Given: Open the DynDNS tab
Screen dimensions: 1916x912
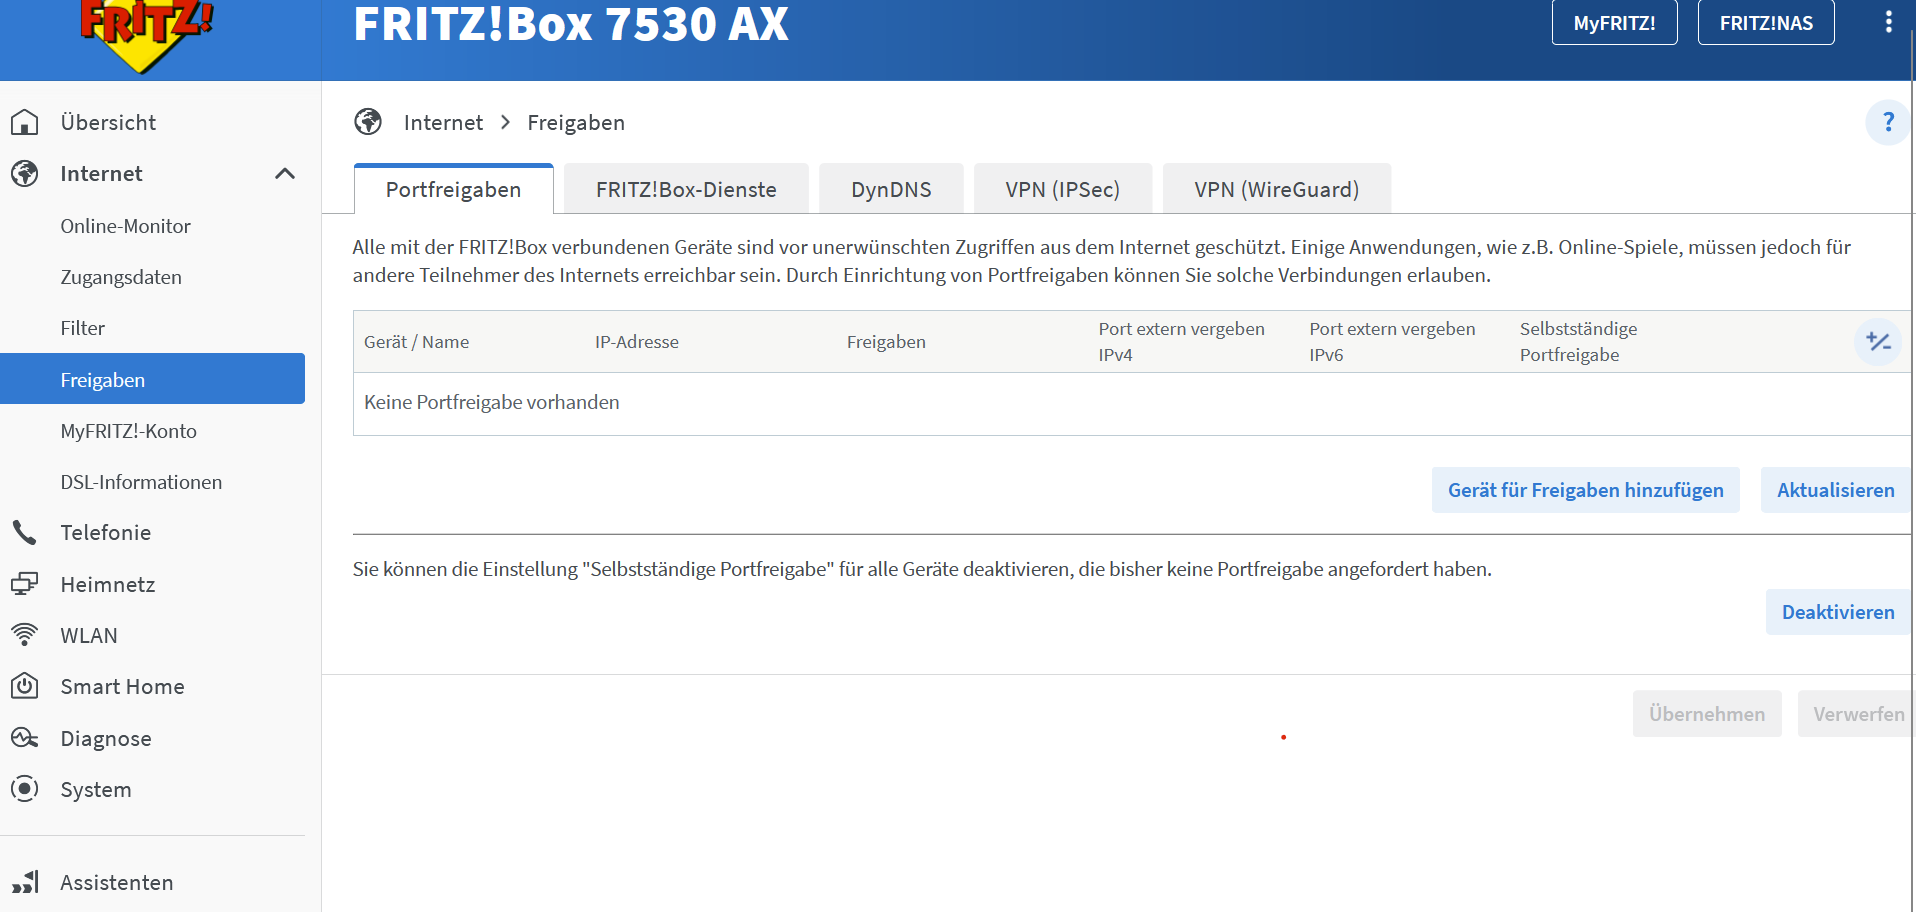Looking at the screenshot, I should point(891,189).
